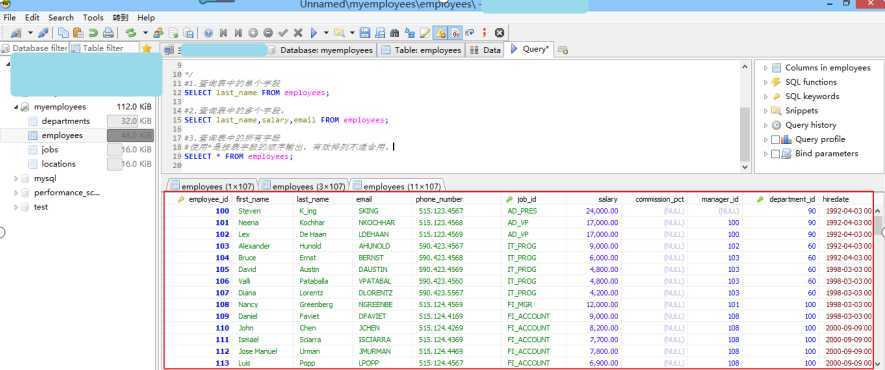Open the Tools menu
Image resolution: width=885 pixels, height=370 pixels.
tap(93, 18)
